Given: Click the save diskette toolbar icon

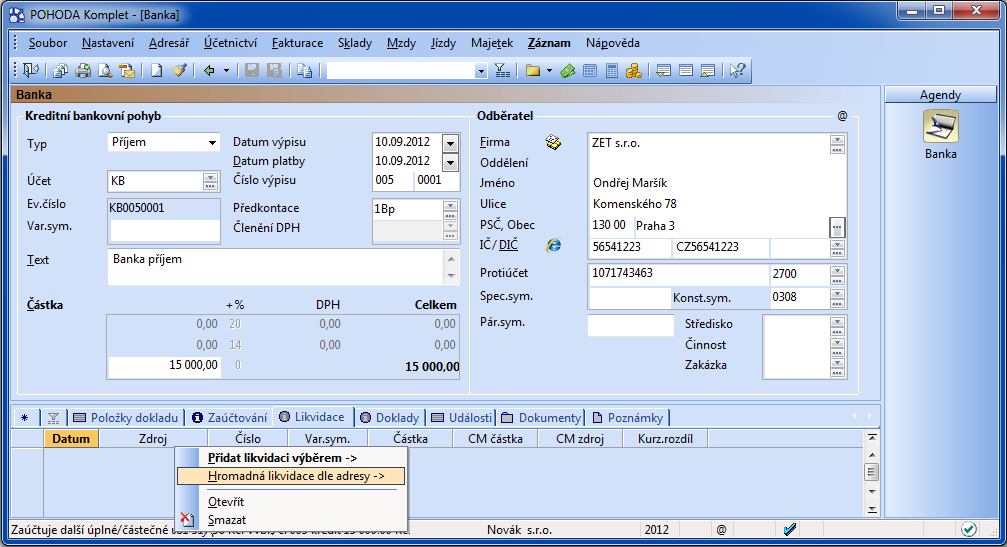Looking at the screenshot, I should (x=252, y=71).
